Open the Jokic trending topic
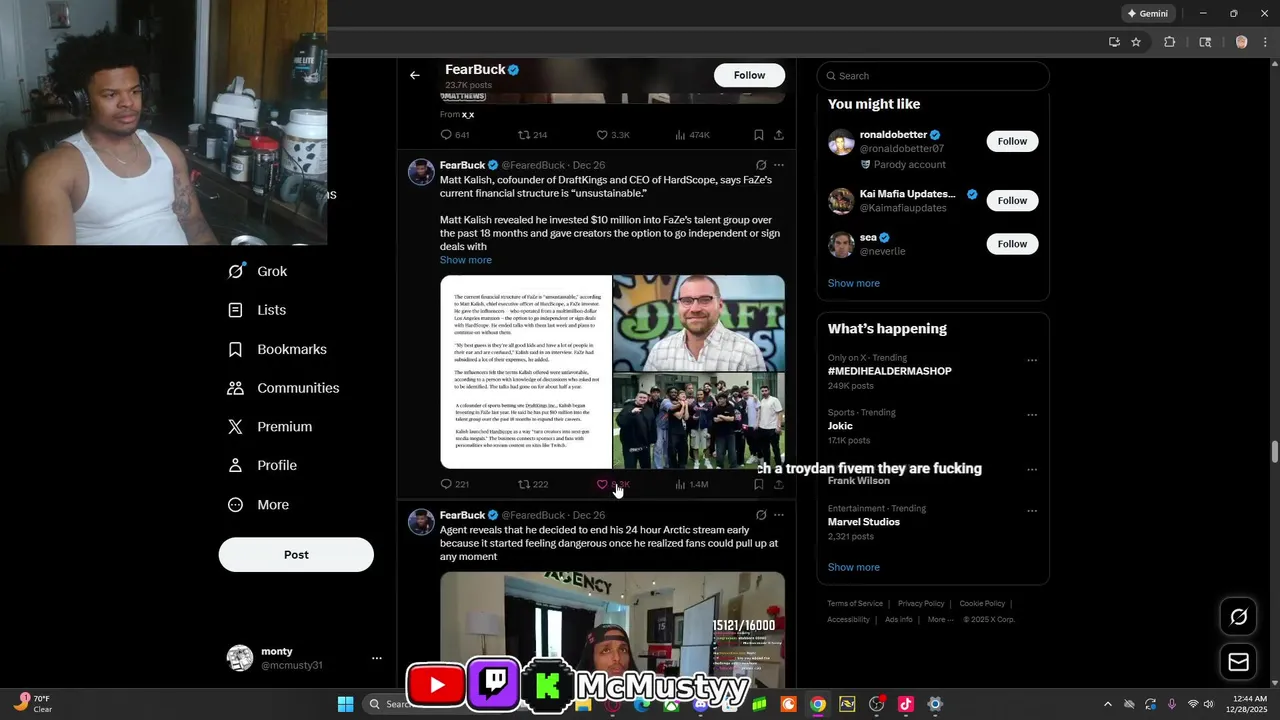The width and height of the screenshot is (1280, 720). [840, 426]
